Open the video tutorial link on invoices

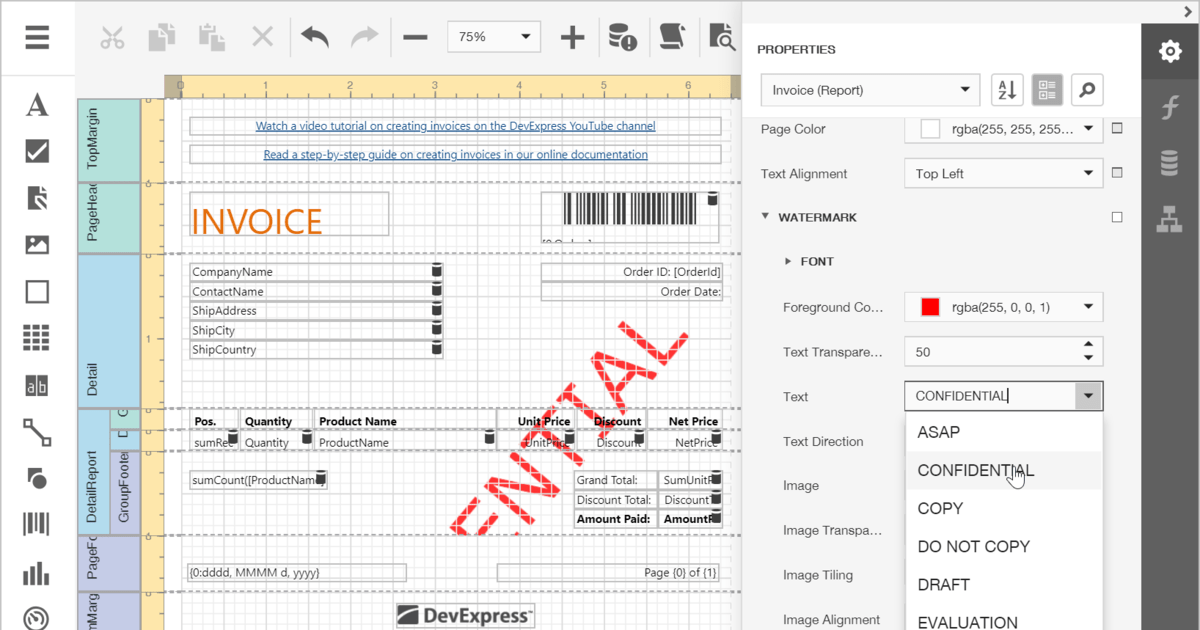(x=454, y=125)
